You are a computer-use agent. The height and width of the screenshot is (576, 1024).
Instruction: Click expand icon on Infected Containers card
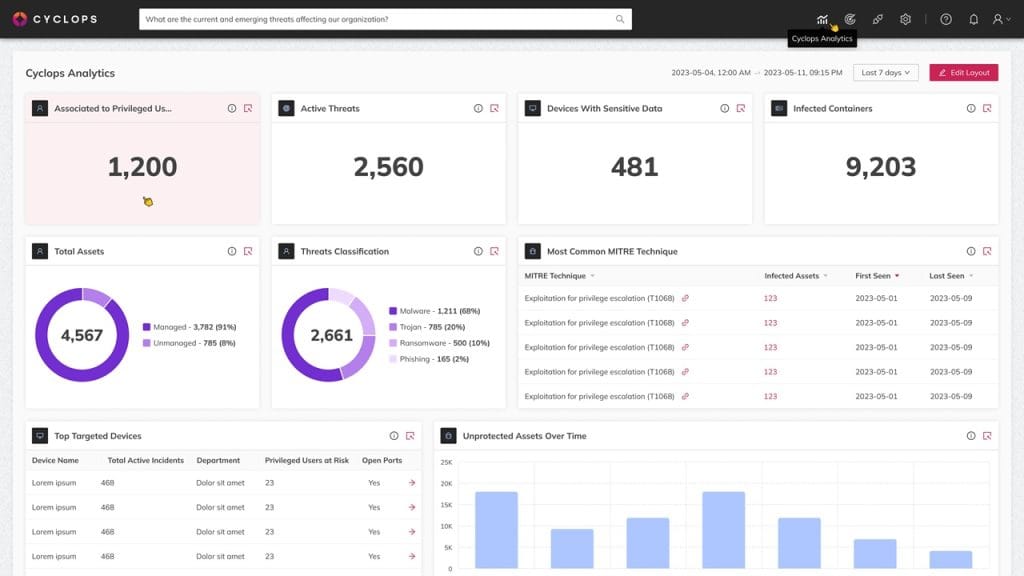tap(987, 108)
